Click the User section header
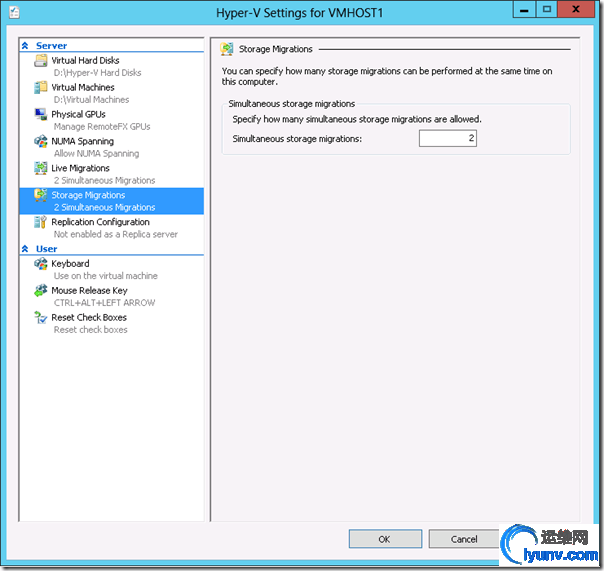Screen dimensions: 604x571 pyautogui.click(x=112, y=249)
